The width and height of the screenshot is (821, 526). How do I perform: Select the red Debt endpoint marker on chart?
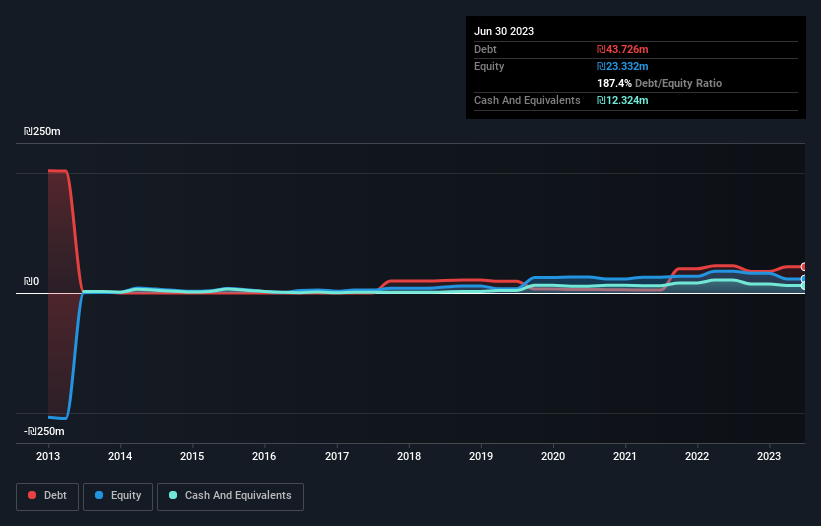[x=804, y=267]
